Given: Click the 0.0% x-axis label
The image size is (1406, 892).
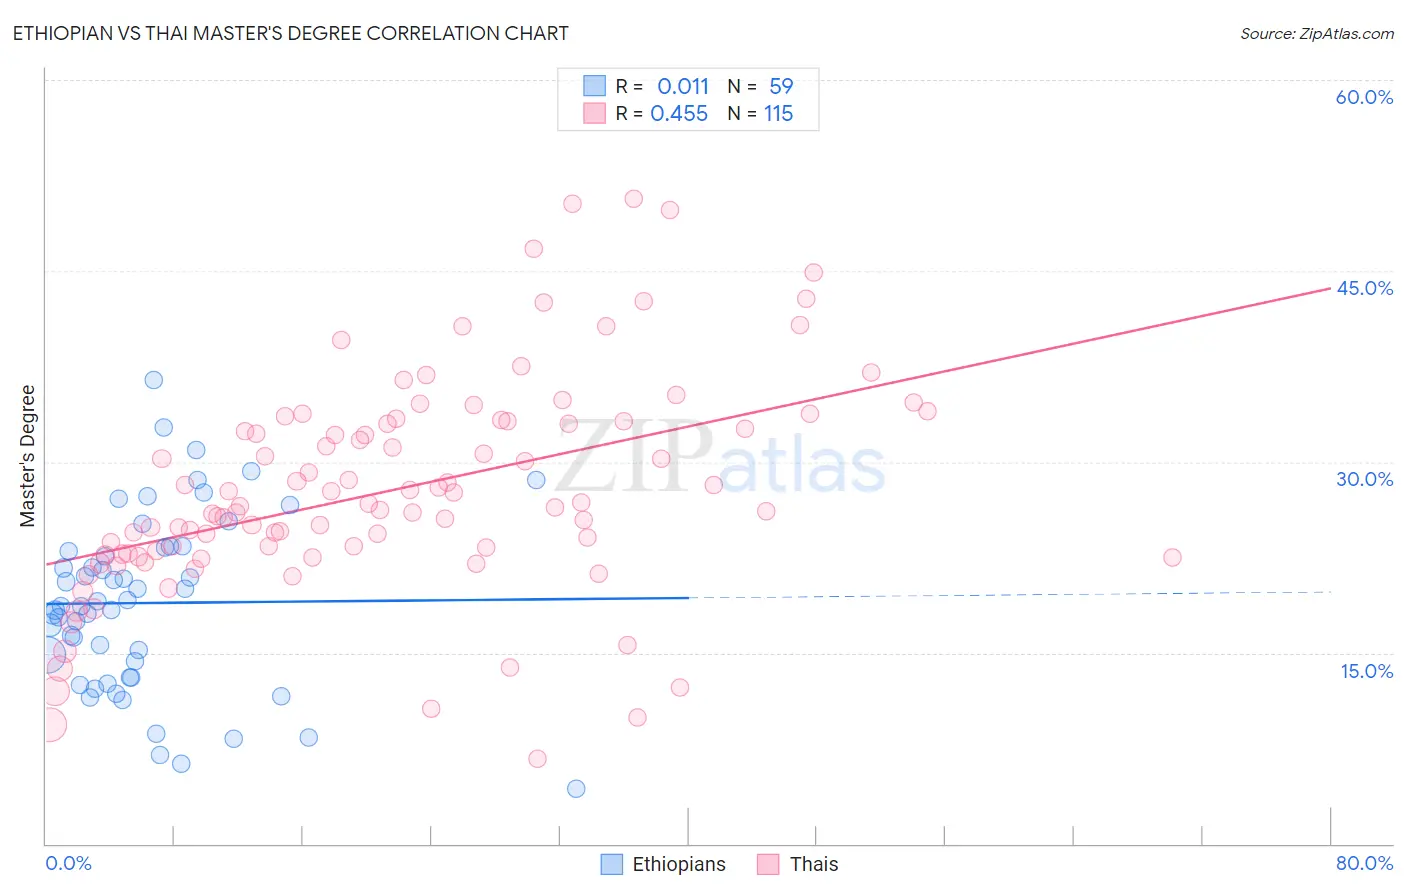Looking at the screenshot, I should (x=68, y=863).
